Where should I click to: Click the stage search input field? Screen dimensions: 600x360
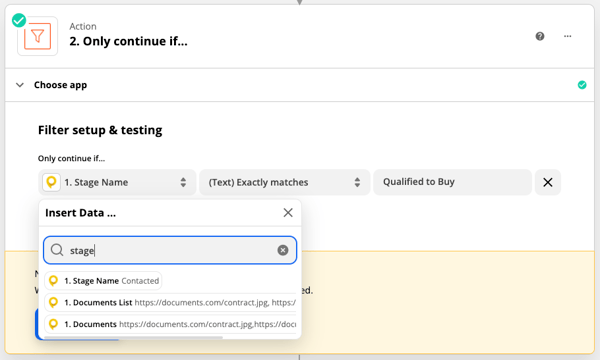pos(170,250)
